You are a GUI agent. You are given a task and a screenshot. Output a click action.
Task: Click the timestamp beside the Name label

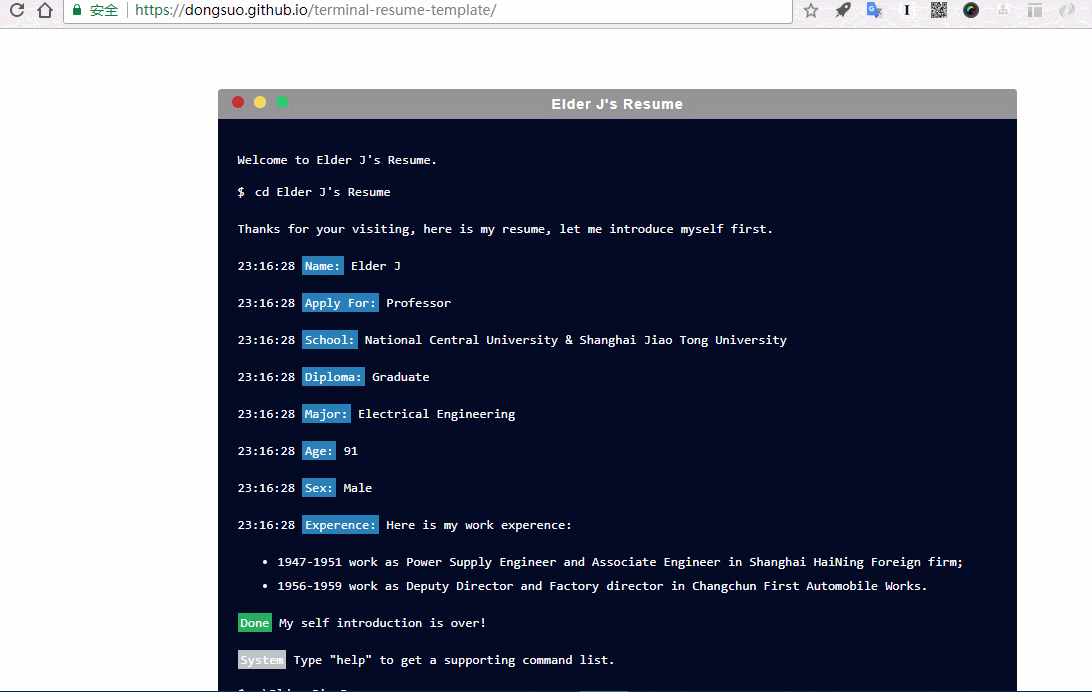click(266, 266)
